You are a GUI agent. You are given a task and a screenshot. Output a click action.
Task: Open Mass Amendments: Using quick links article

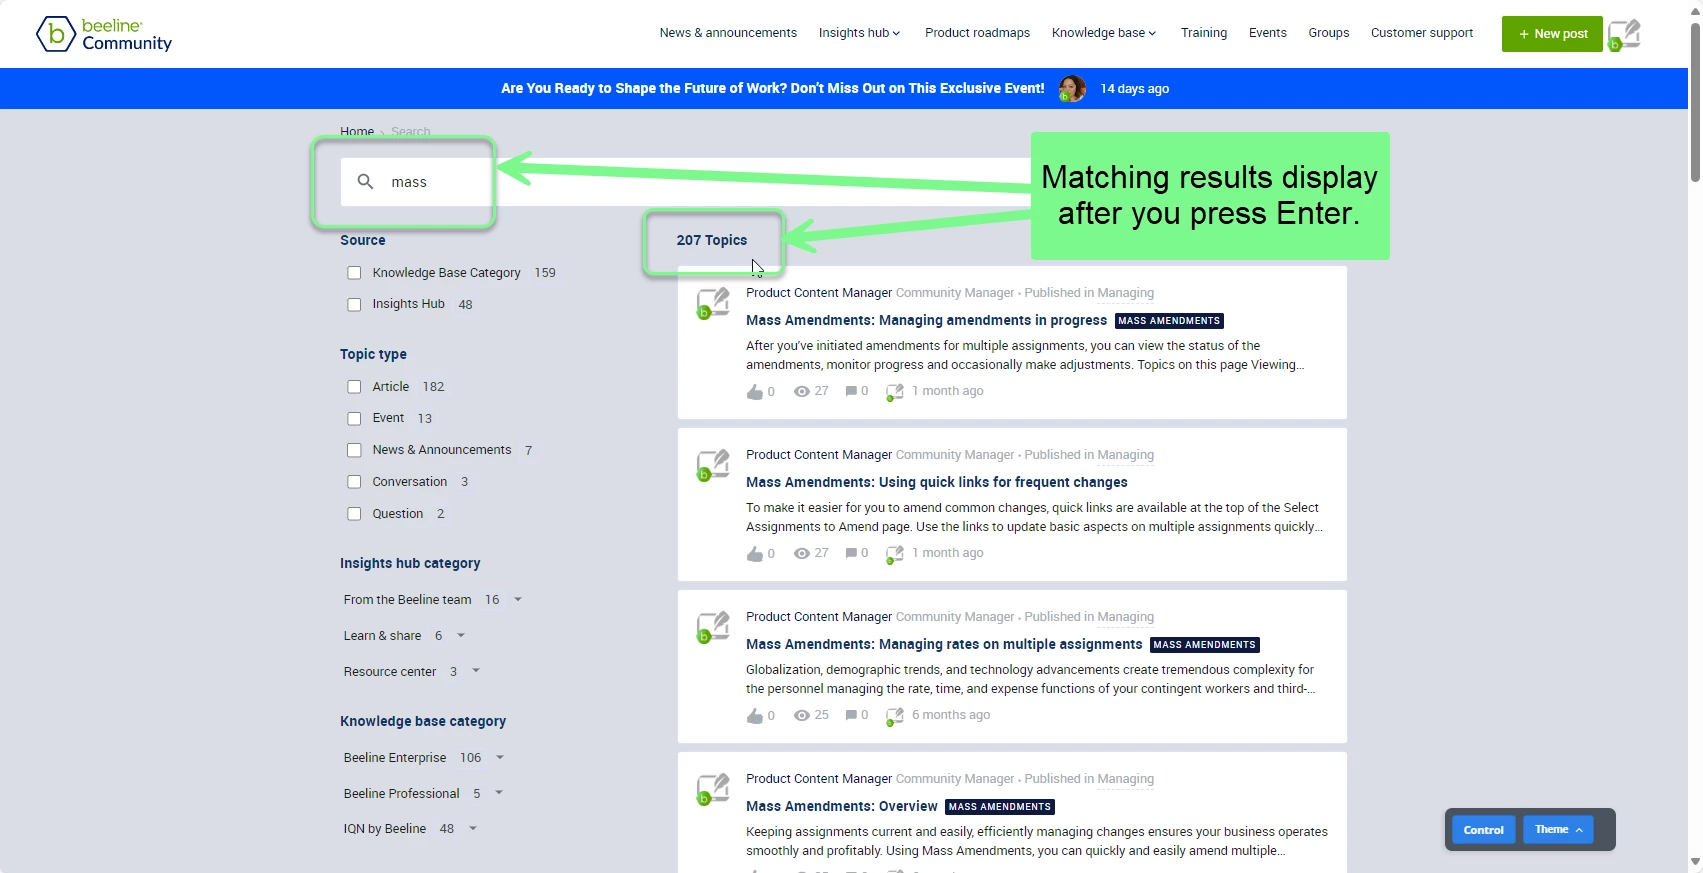pyautogui.click(x=936, y=483)
